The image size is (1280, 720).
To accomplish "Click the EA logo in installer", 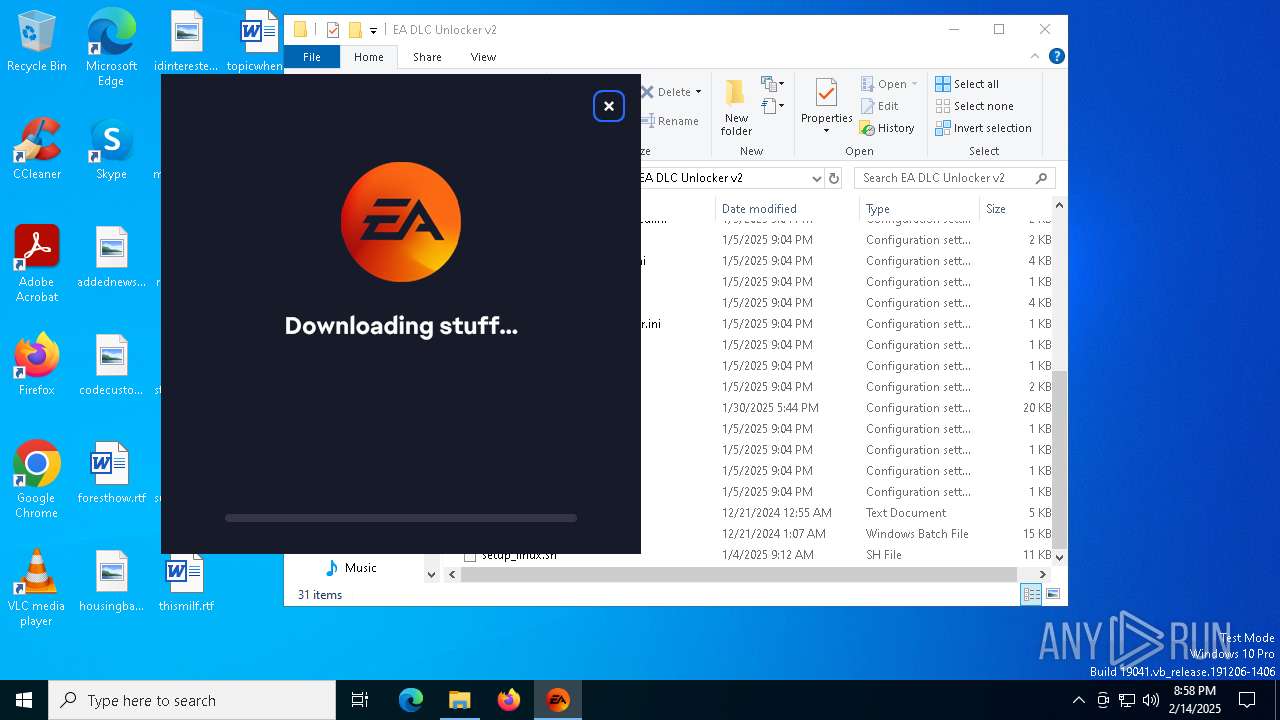I will point(401,222).
